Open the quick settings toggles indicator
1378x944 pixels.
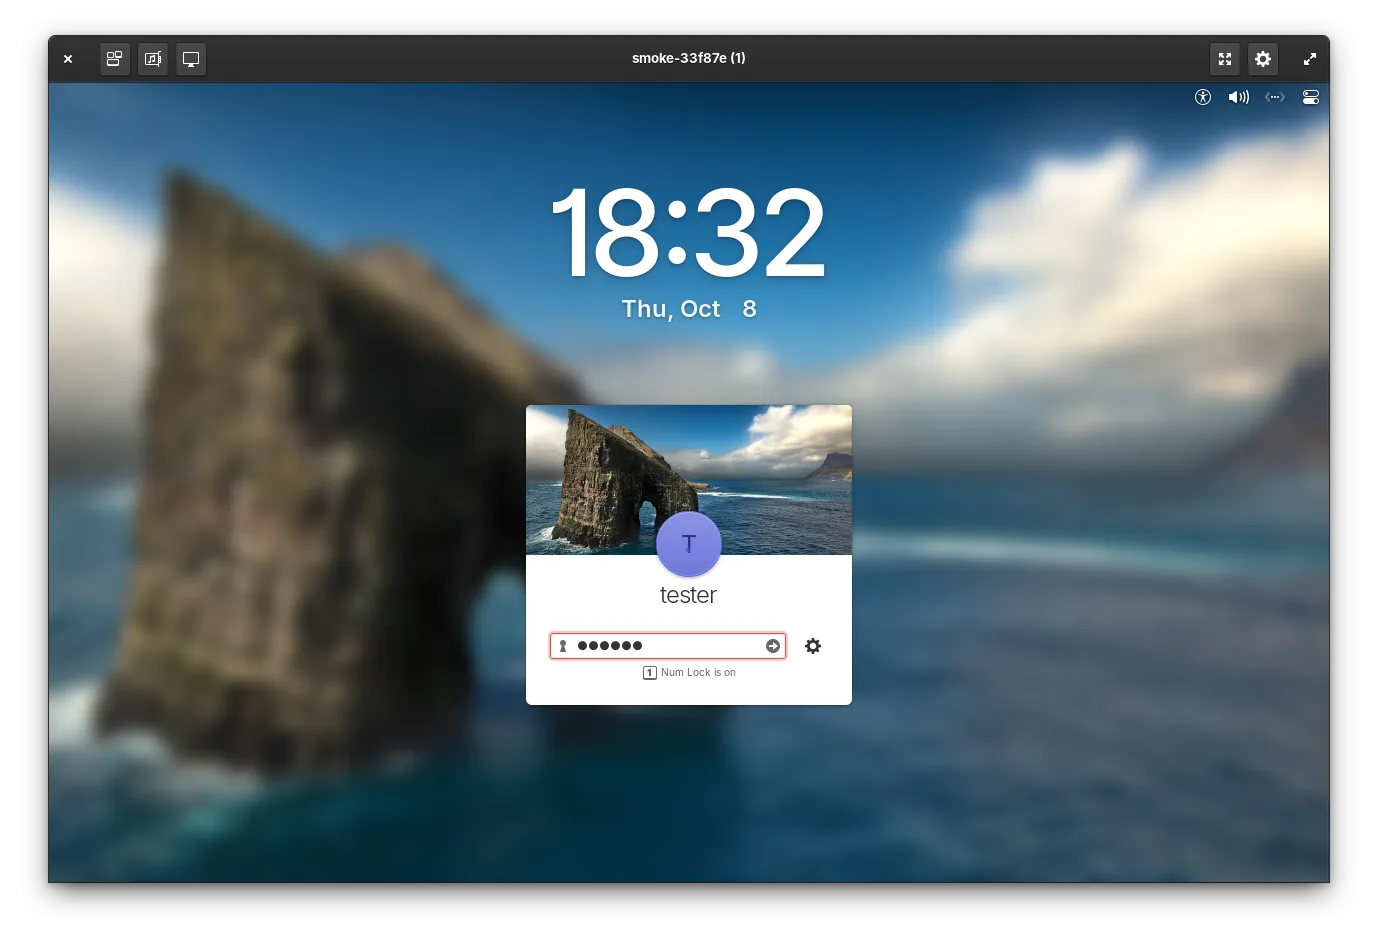coord(1311,97)
